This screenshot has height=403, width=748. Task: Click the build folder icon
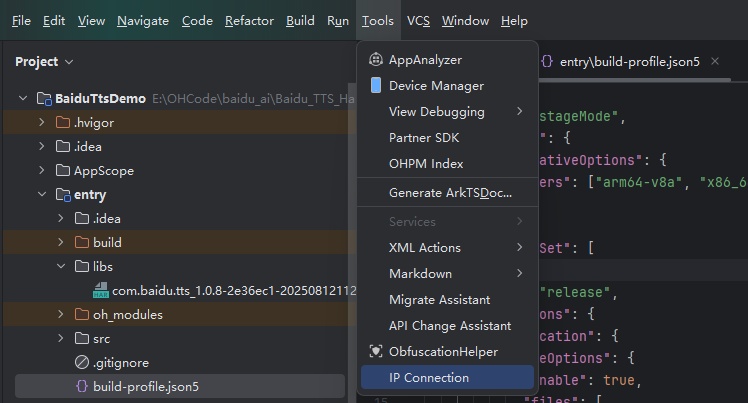(82, 242)
